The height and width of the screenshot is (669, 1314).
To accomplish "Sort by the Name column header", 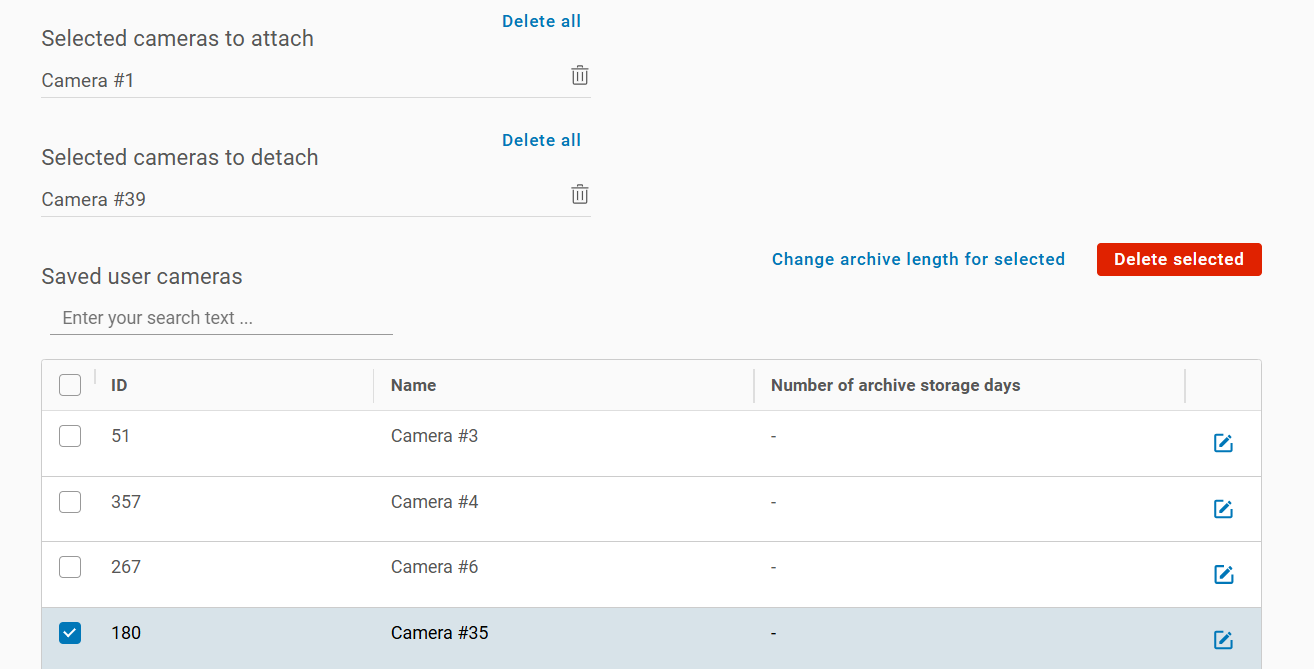I will tap(413, 385).
